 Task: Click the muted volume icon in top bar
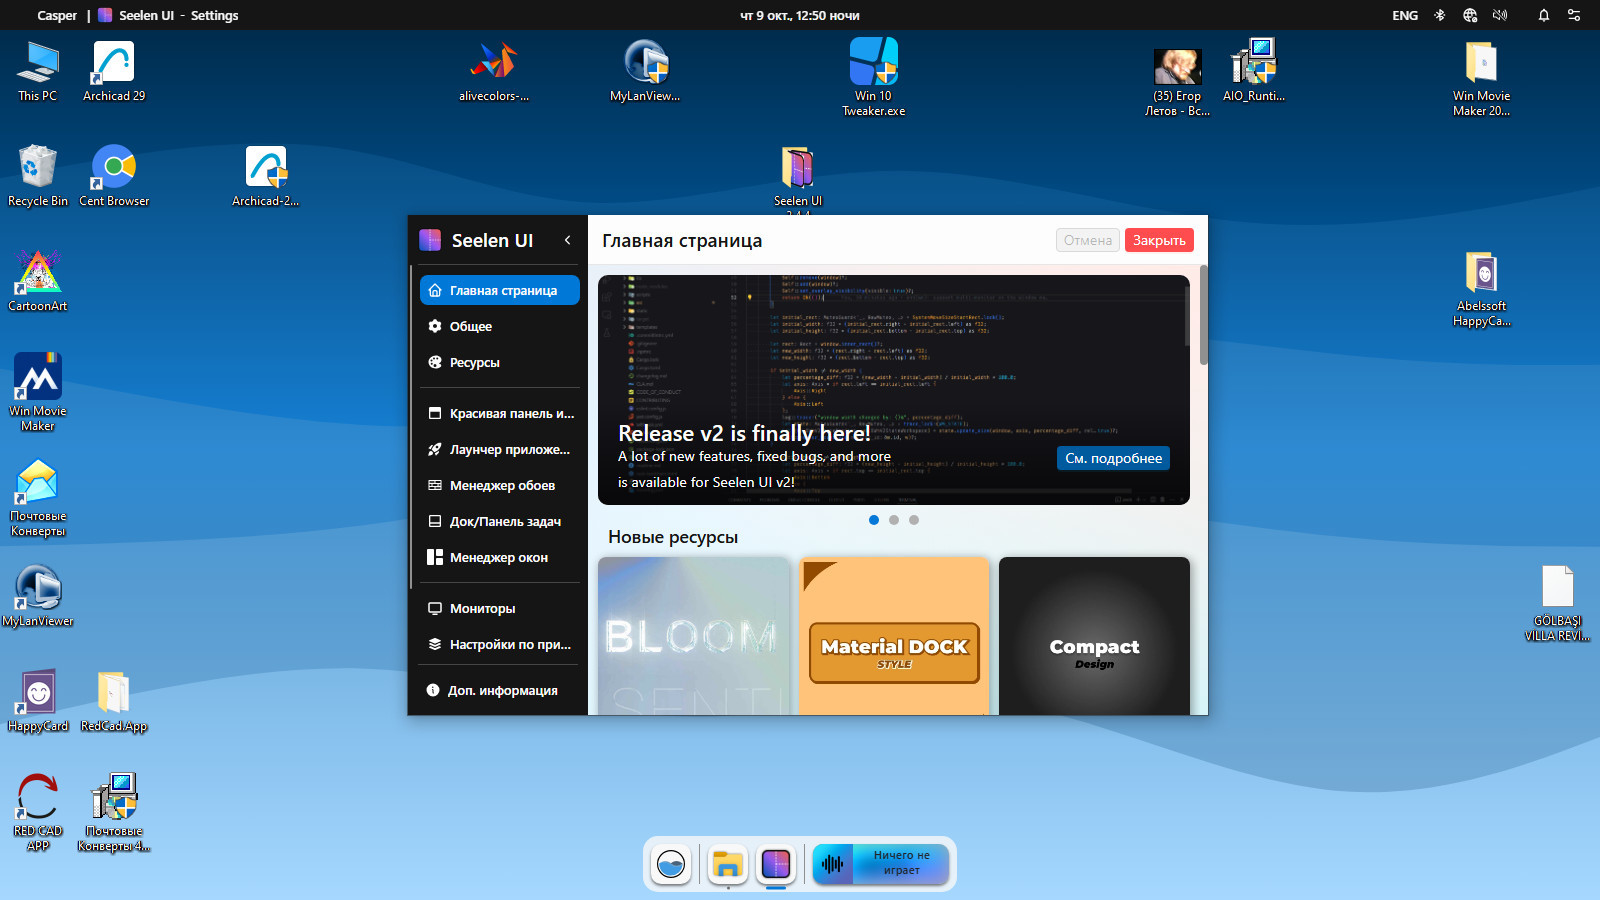[1500, 15]
